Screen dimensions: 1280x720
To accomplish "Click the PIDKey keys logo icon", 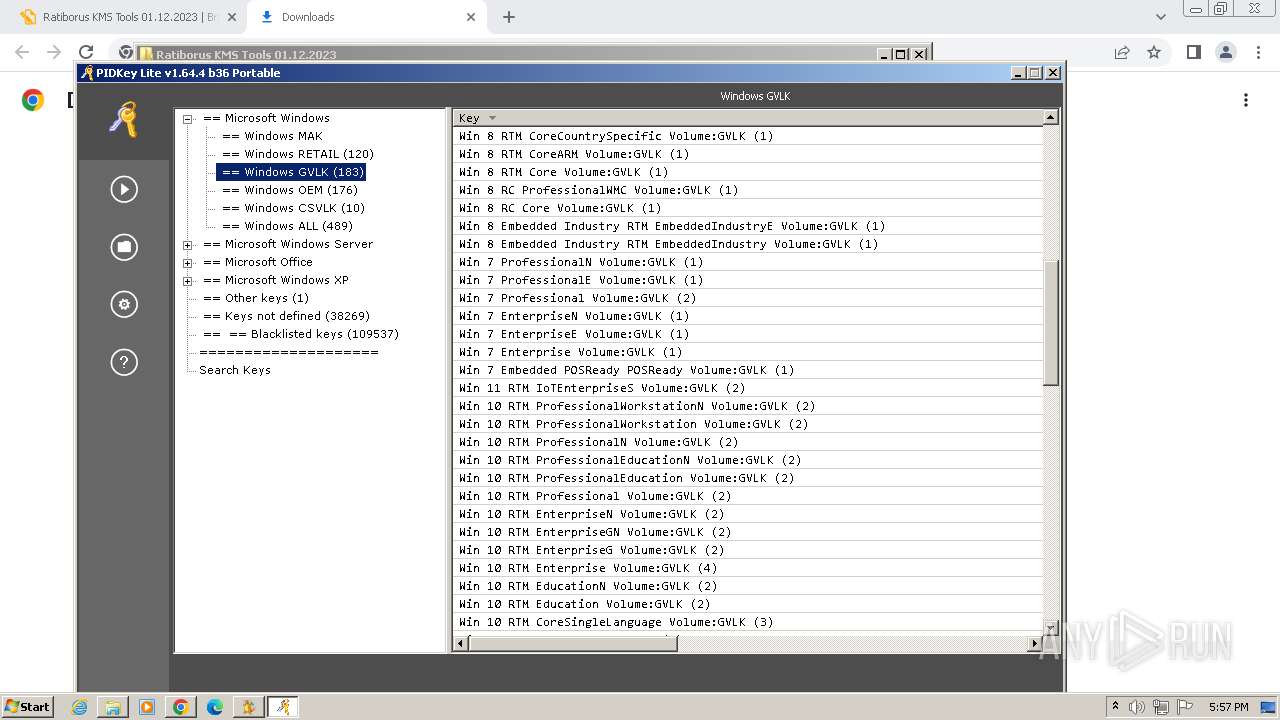I will [124, 120].
